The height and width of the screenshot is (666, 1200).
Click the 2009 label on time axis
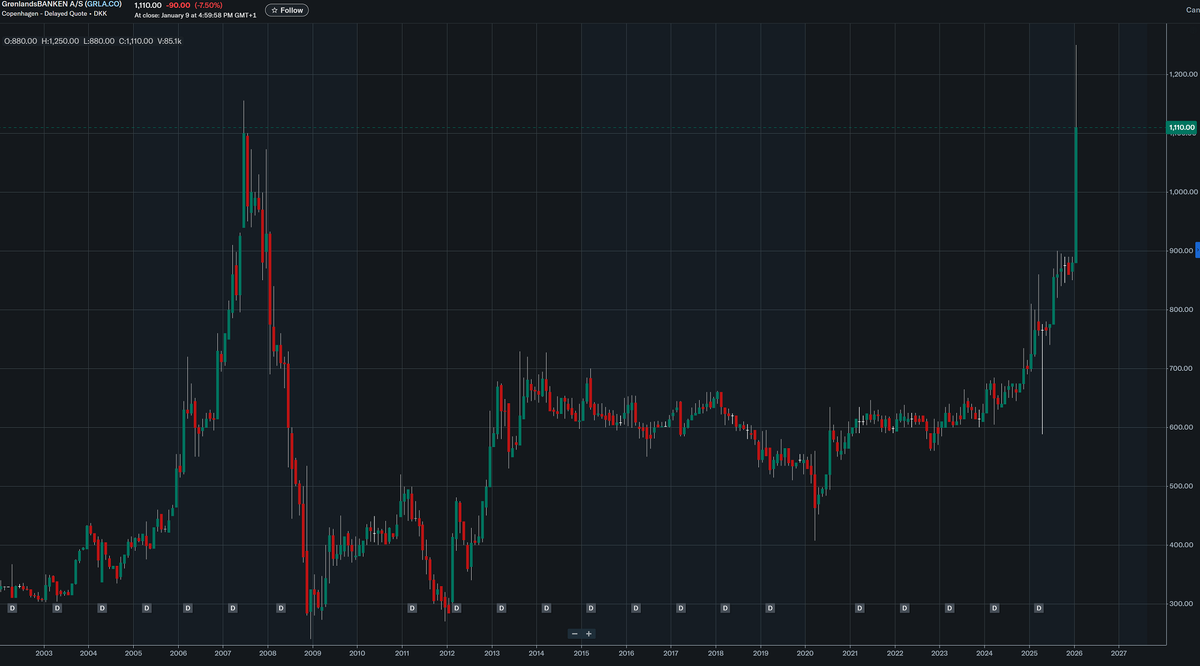[x=313, y=653]
